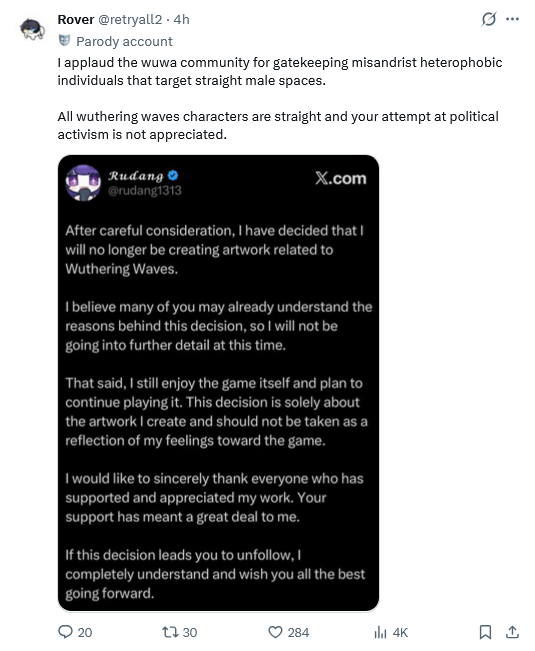The image size is (535, 651).
Task: Click the X.com logo in the image
Action: (x=340, y=178)
